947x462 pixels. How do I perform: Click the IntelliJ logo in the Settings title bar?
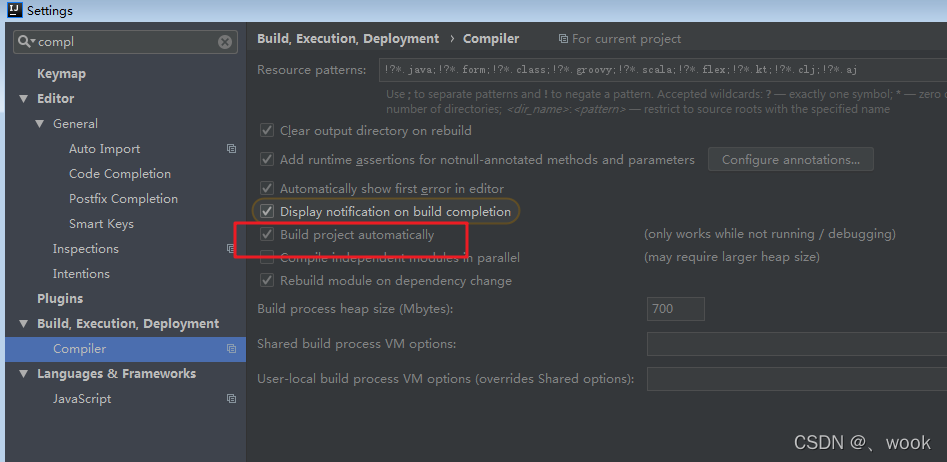pos(14,10)
